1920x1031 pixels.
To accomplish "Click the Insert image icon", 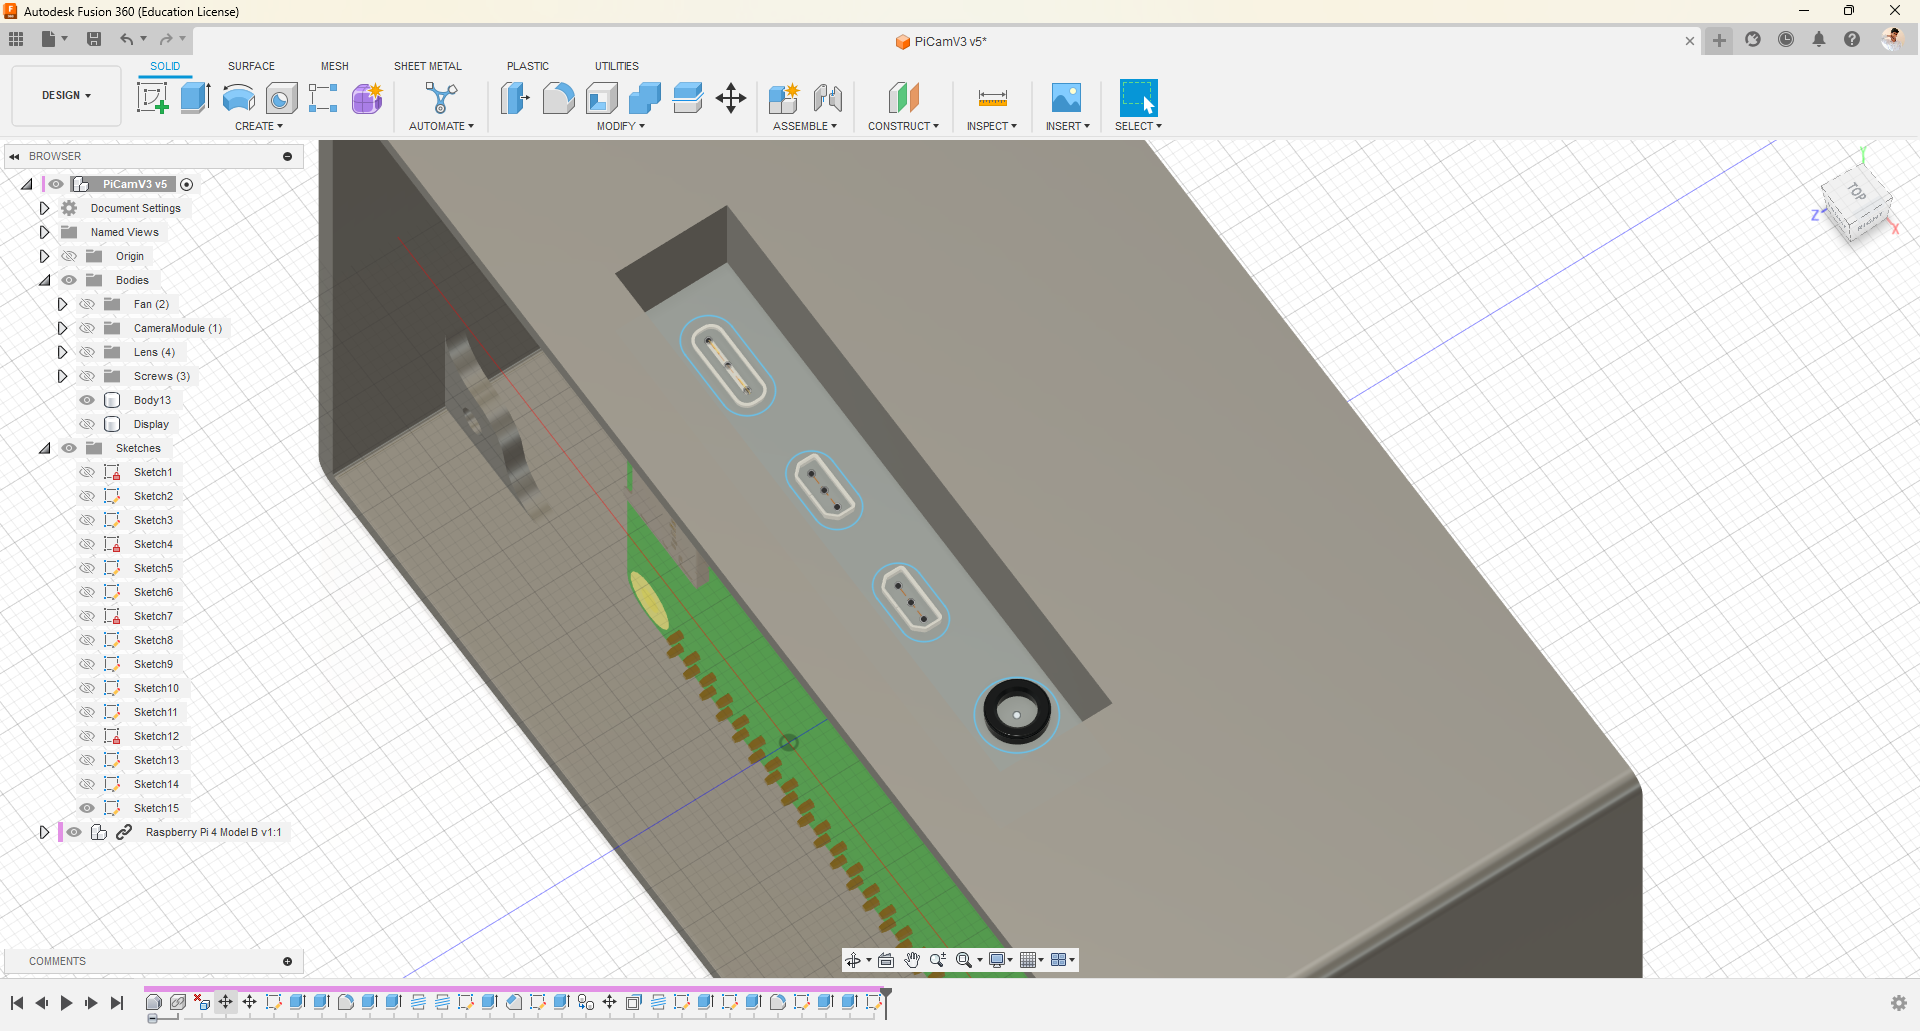I will pos(1066,98).
